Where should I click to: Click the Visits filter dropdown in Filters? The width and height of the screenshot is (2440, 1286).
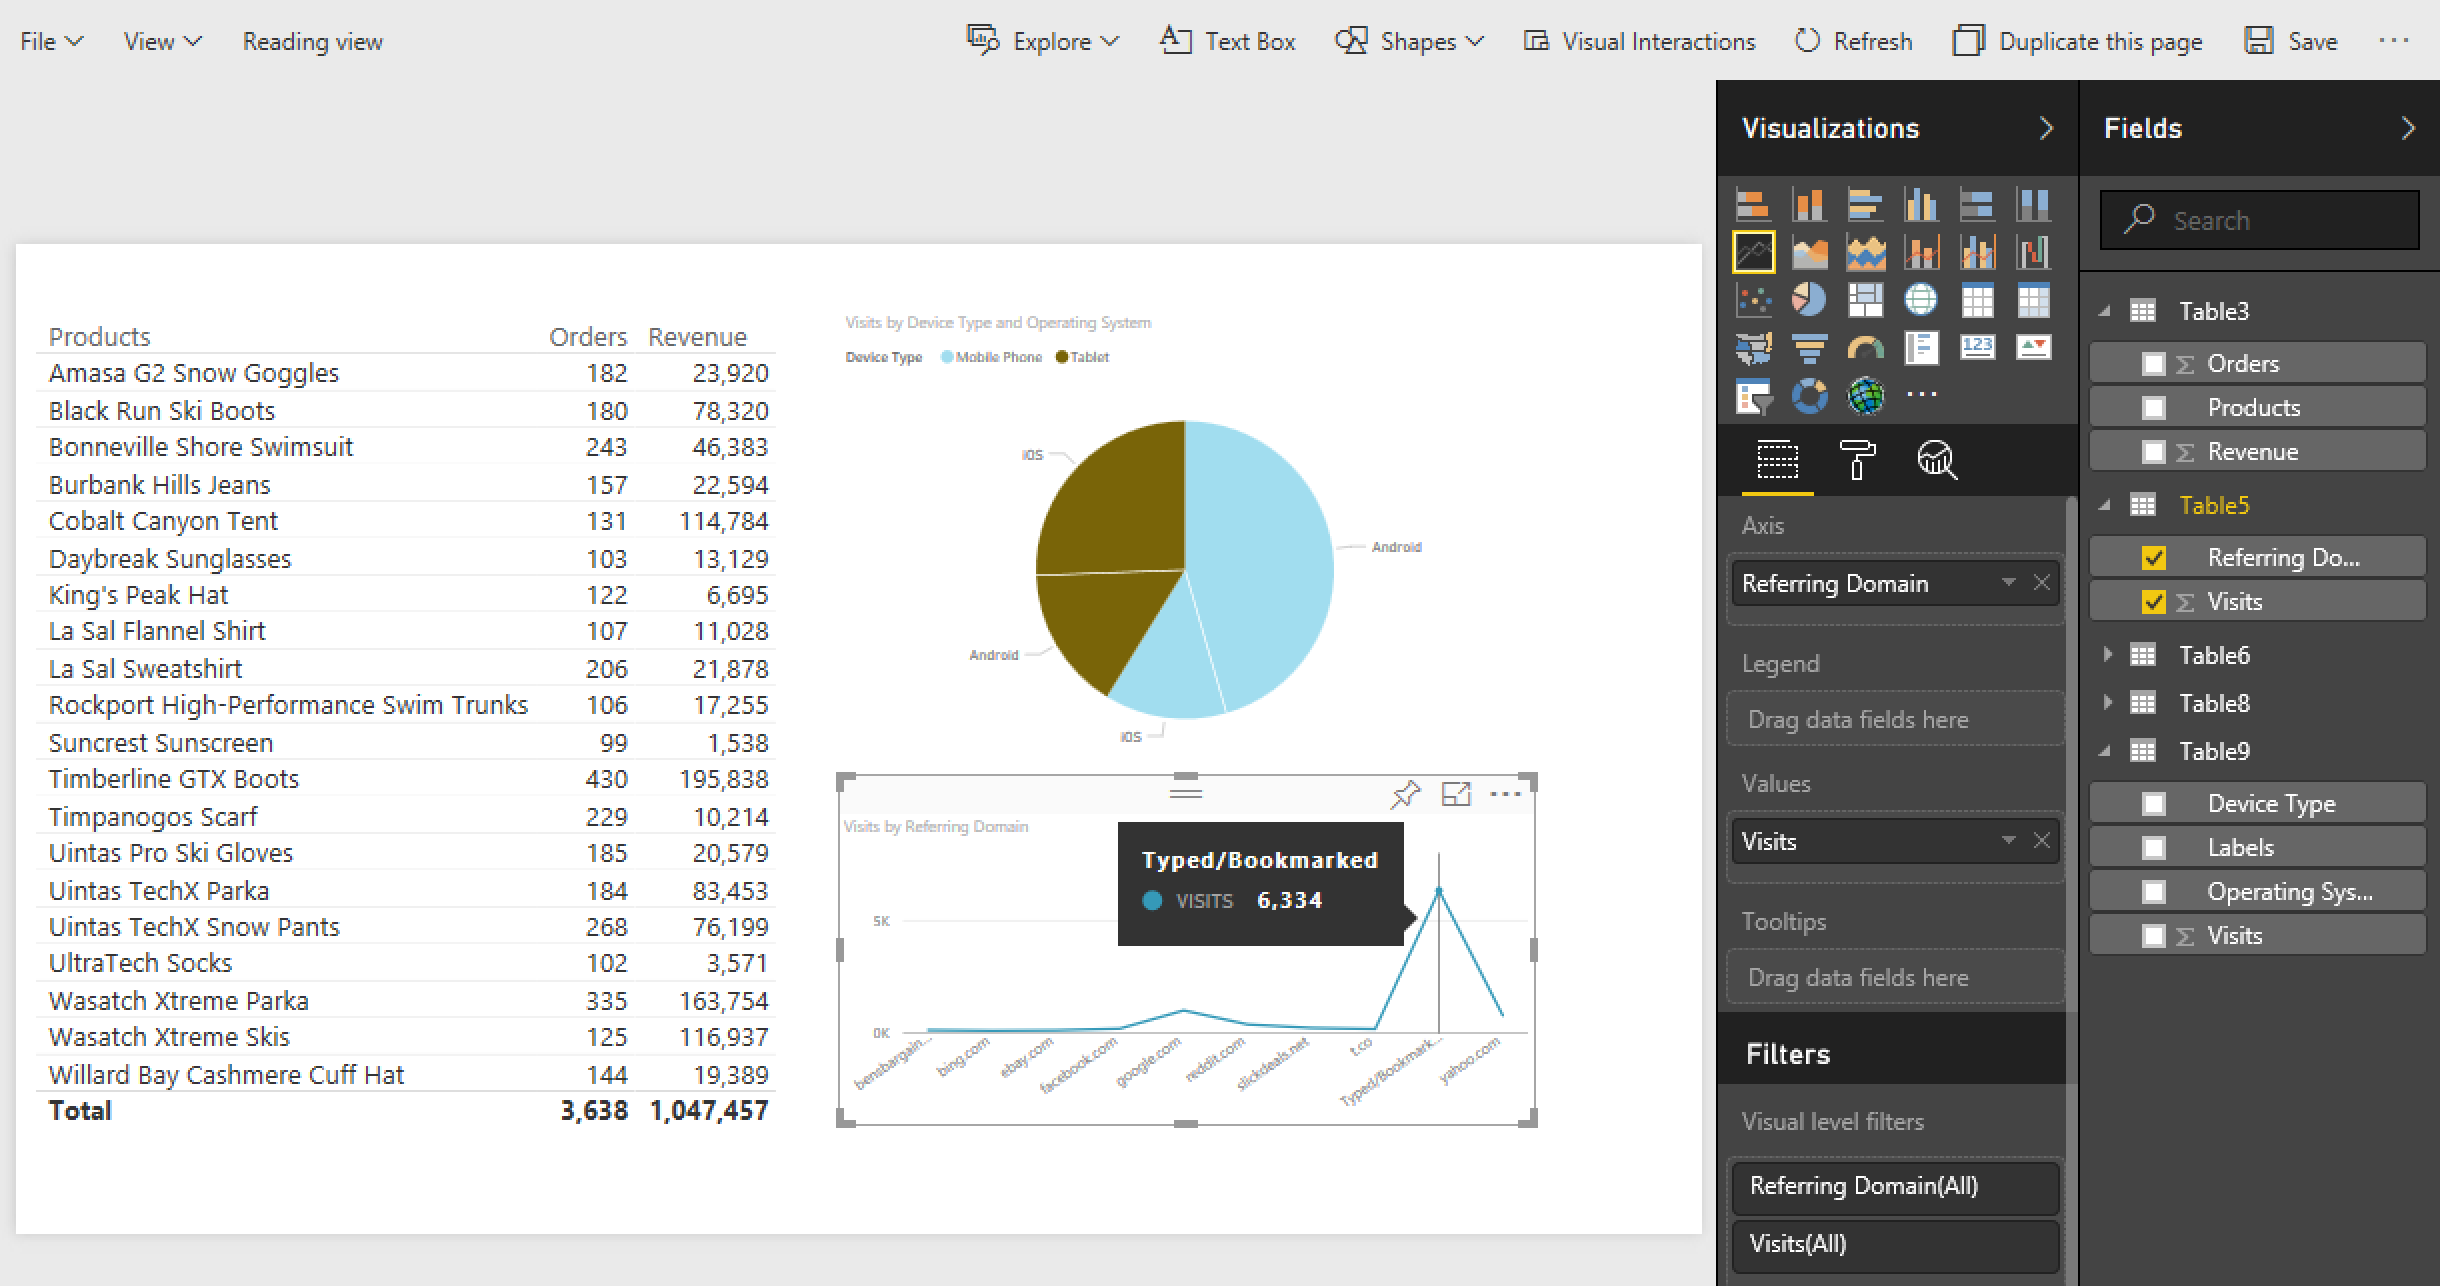coord(1896,1242)
